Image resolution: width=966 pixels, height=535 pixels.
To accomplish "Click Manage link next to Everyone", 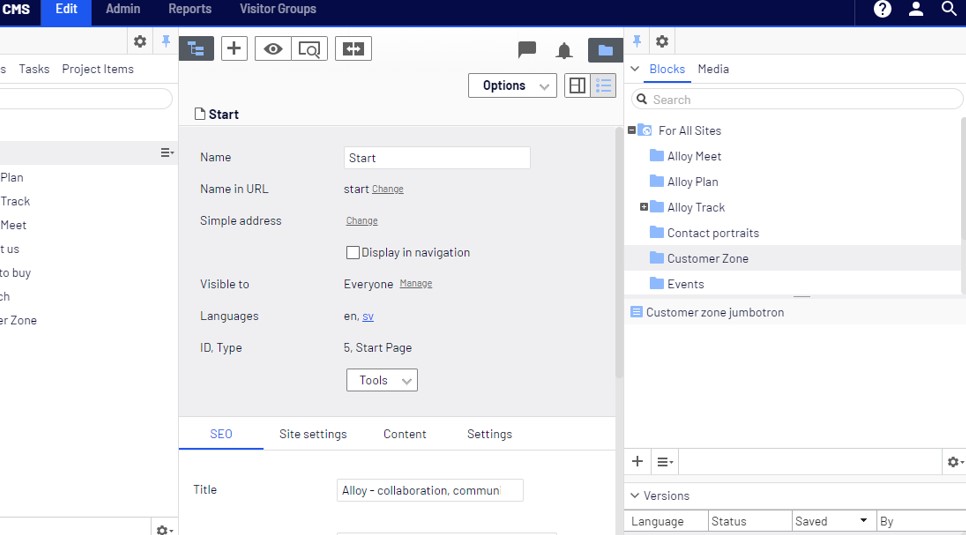I will pos(416,284).
